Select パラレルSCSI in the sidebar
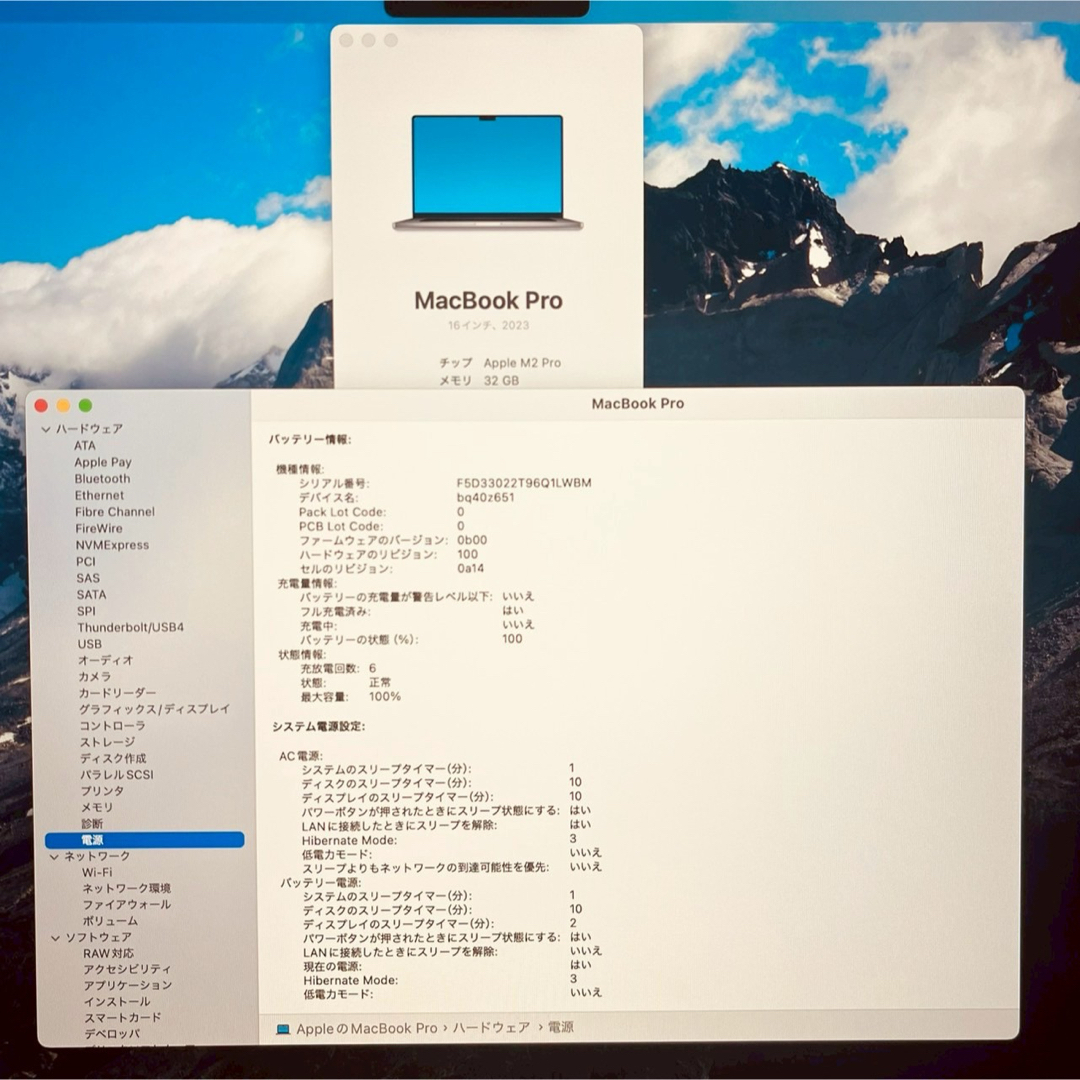Image resolution: width=1080 pixels, height=1080 pixels. tap(117, 775)
